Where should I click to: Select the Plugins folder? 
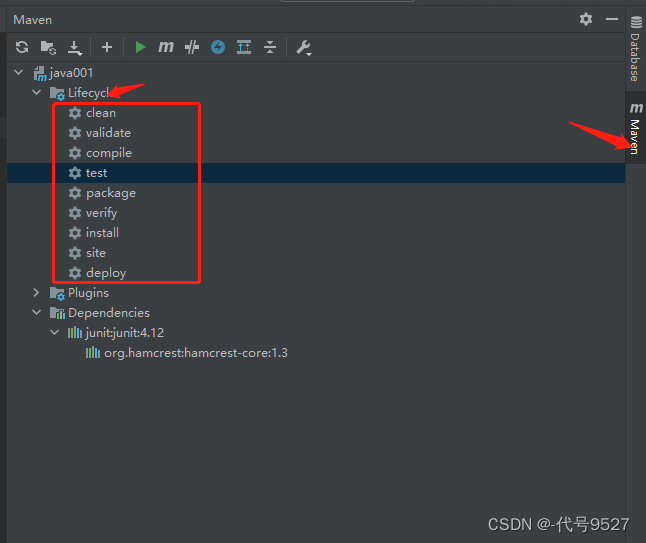(x=79, y=293)
